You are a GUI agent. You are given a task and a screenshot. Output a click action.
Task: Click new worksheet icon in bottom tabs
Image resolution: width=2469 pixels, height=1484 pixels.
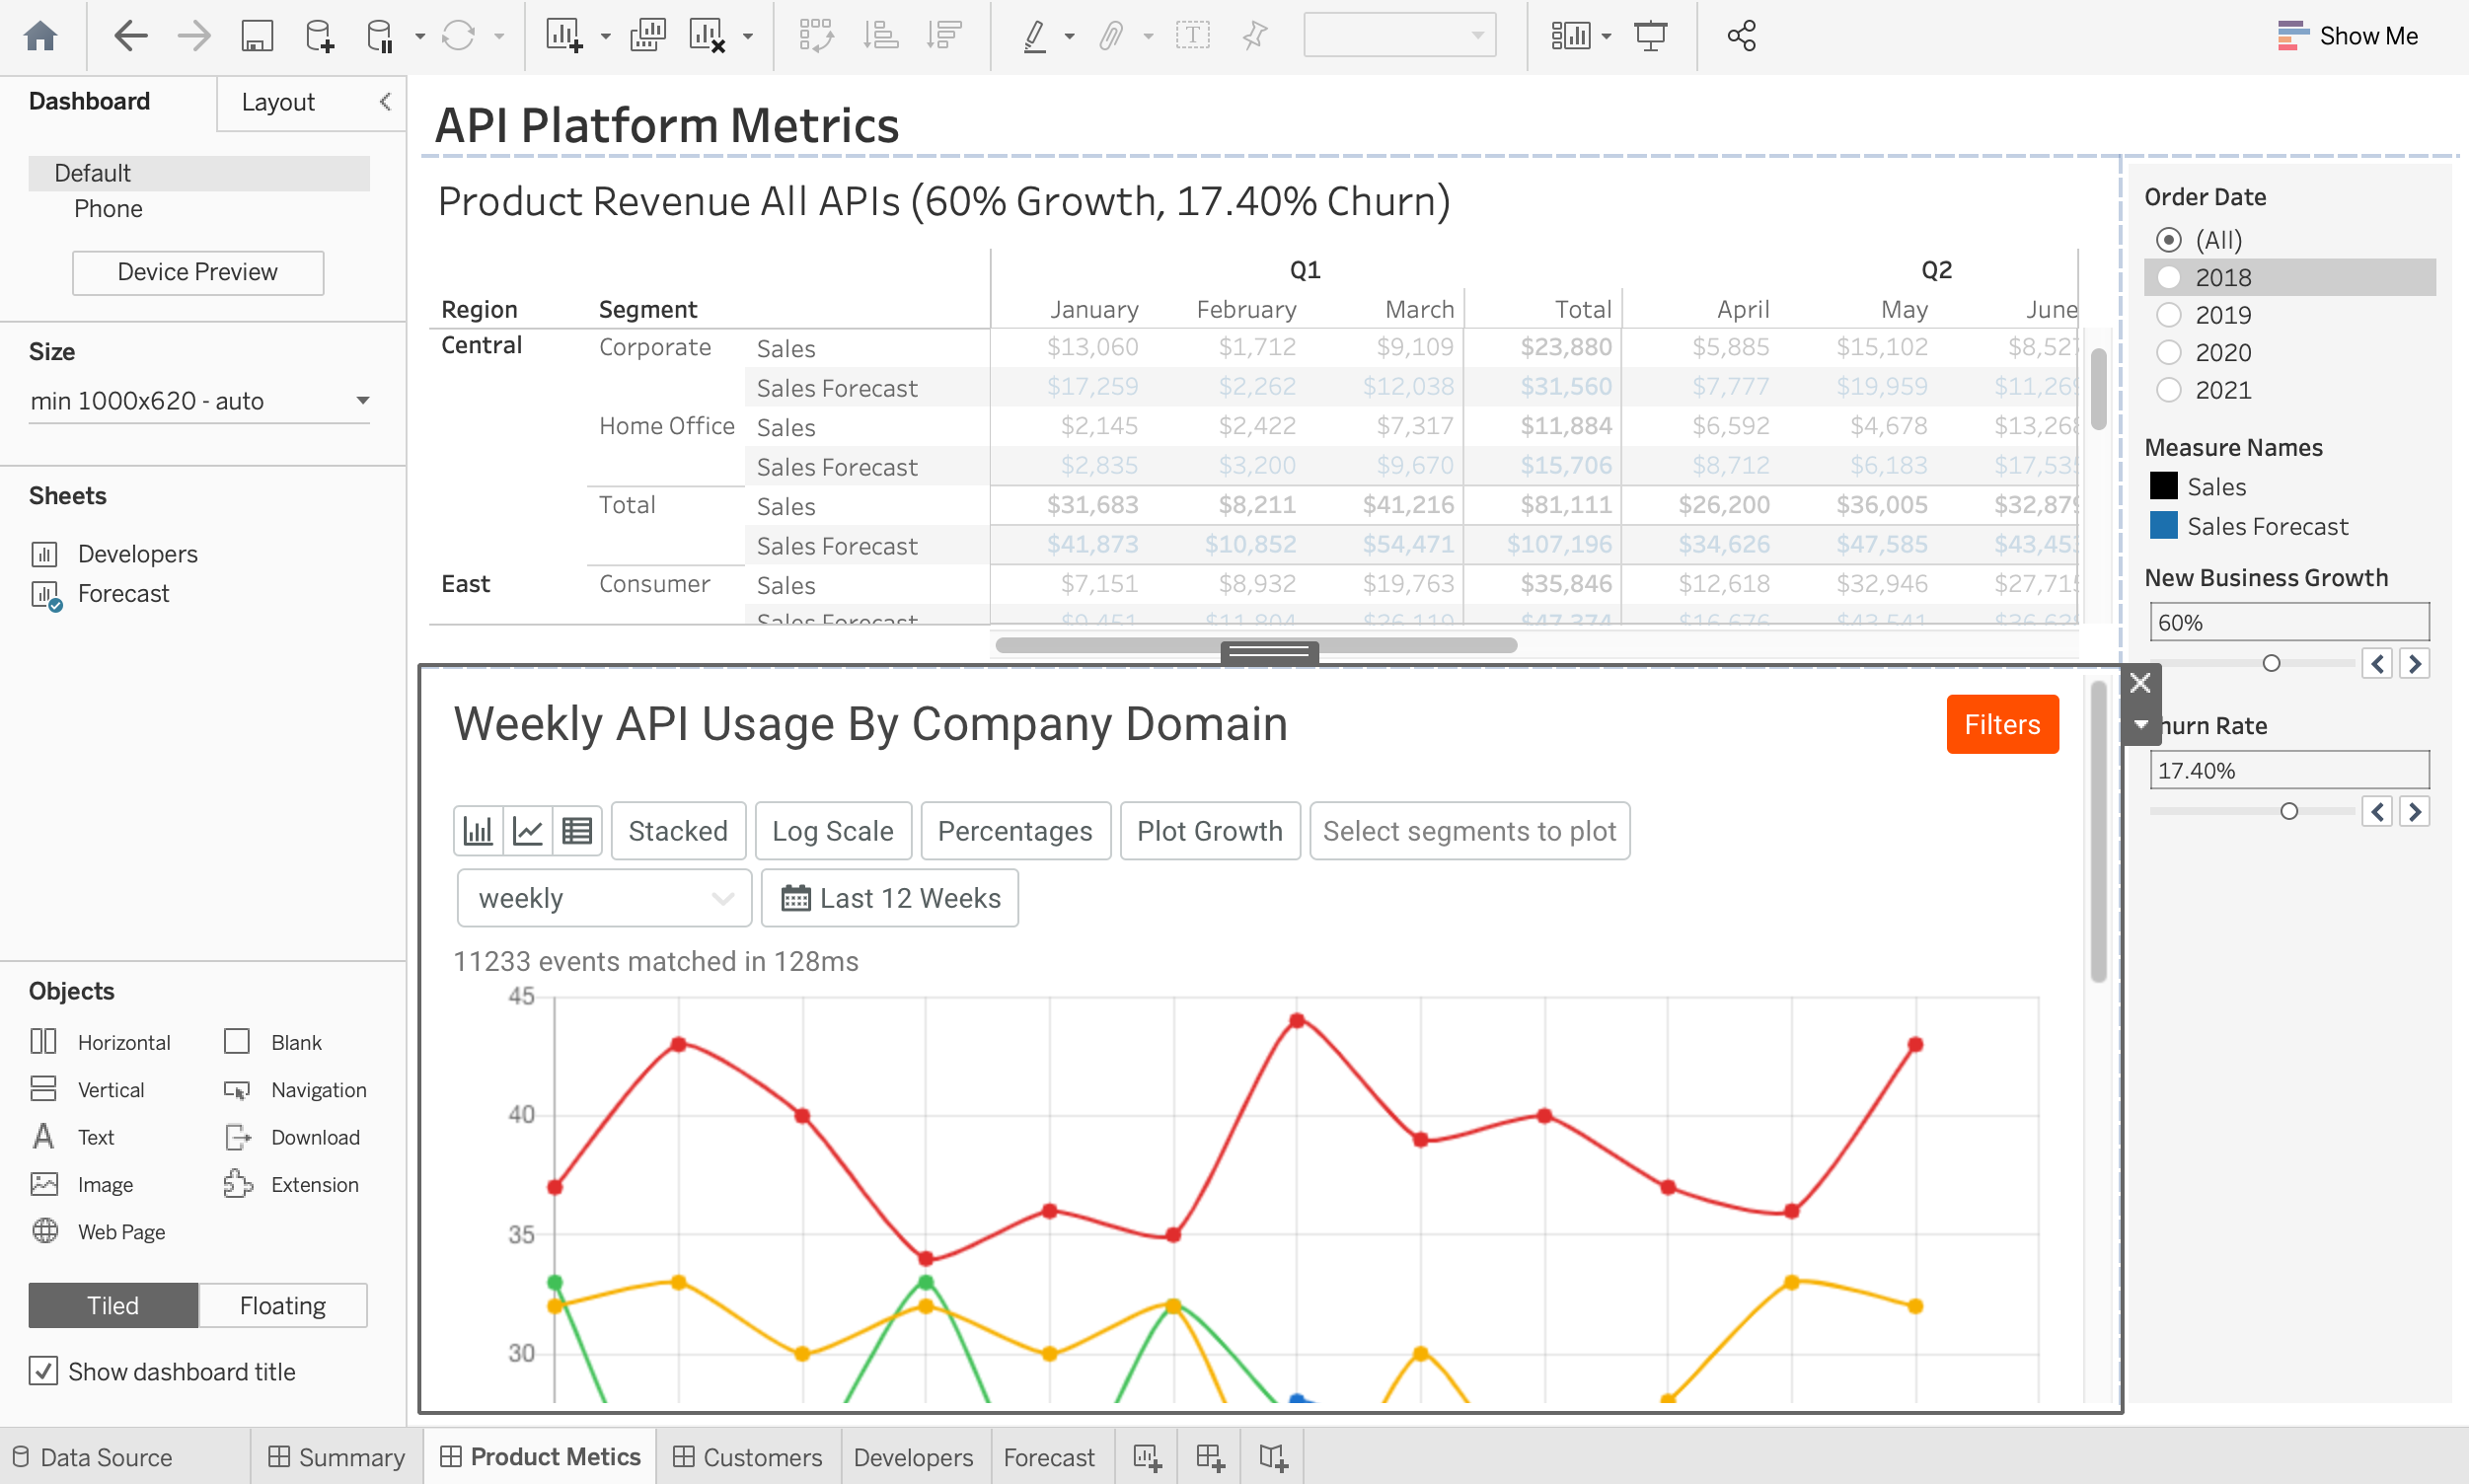click(1147, 1457)
